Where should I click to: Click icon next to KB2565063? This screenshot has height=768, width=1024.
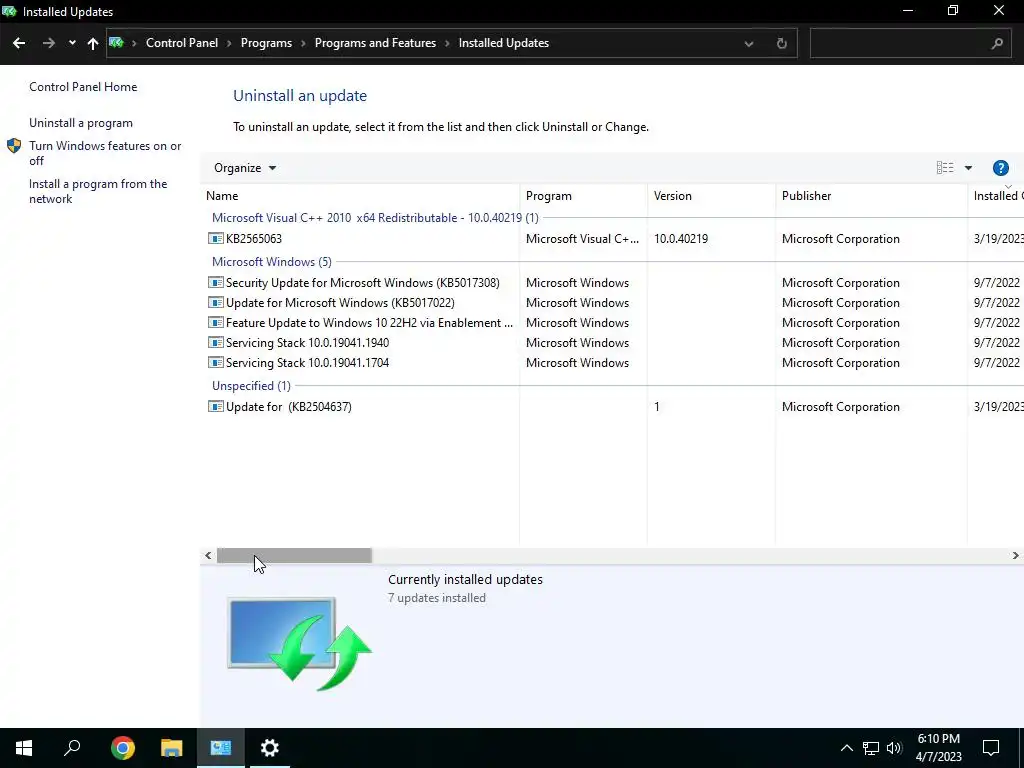(216, 238)
